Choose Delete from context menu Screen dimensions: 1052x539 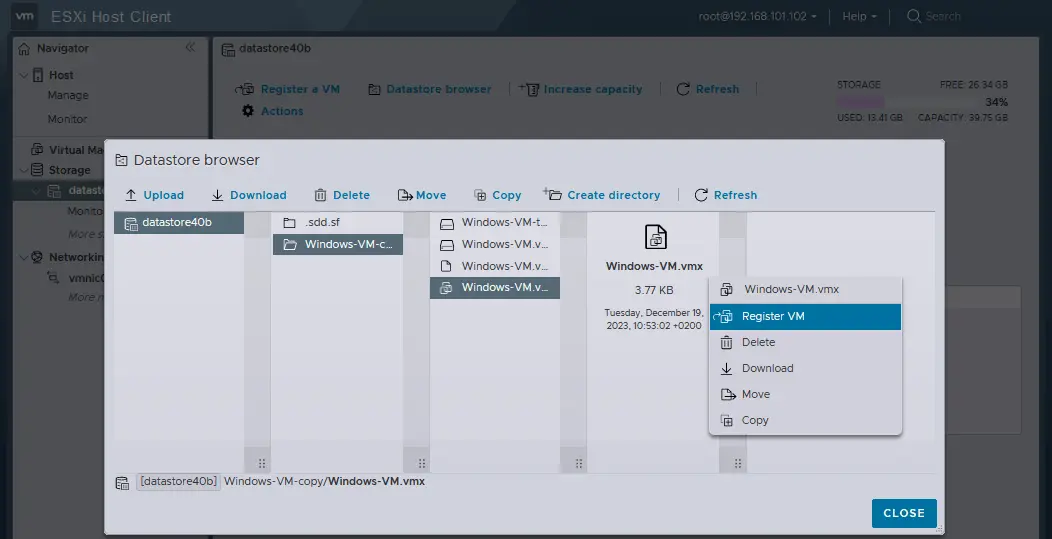(x=805, y=342)
